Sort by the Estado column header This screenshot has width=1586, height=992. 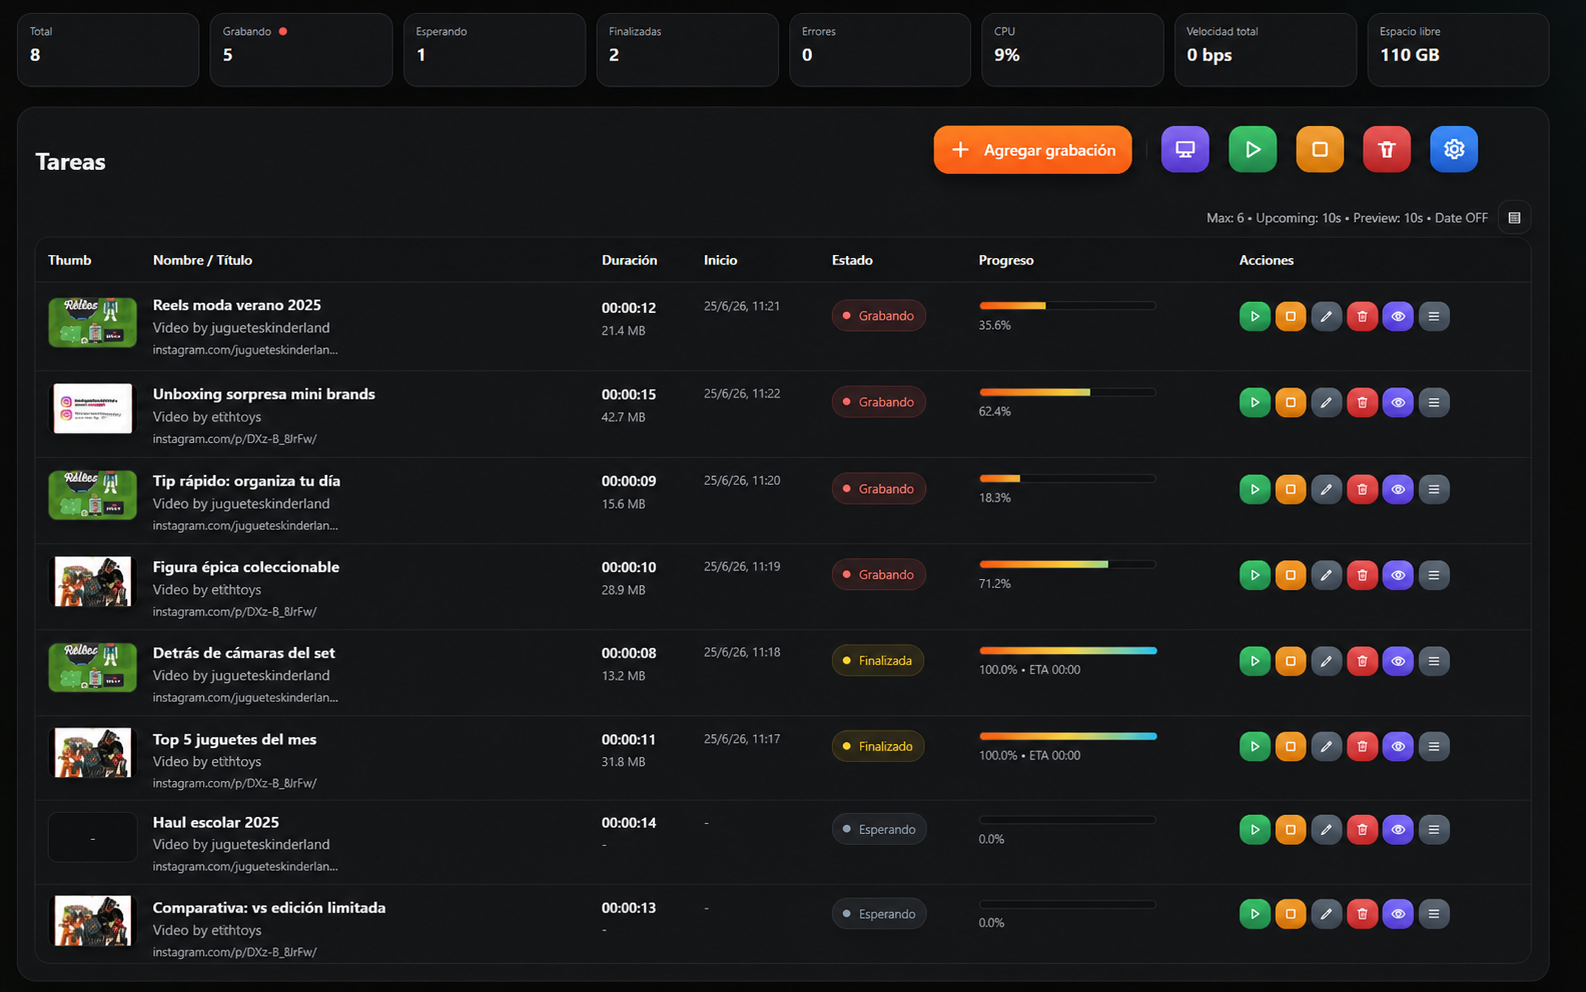pyautogui.click(x=852, y=260)
